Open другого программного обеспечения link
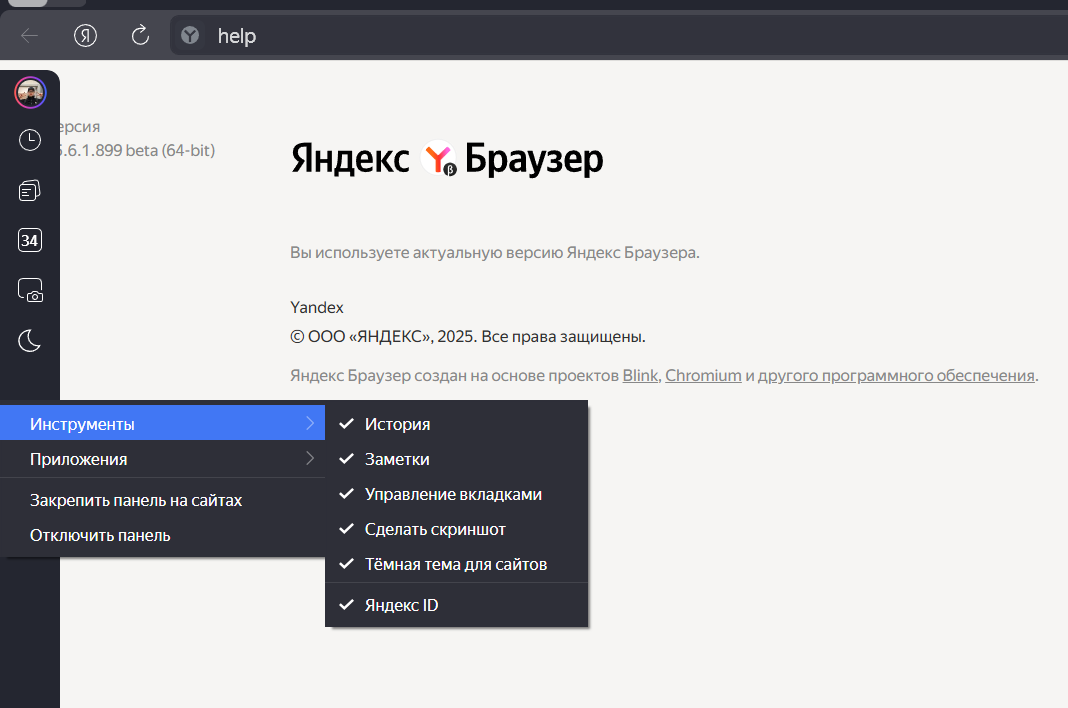This screenshot has width=1068, height=708. click(x=896, y=375)
